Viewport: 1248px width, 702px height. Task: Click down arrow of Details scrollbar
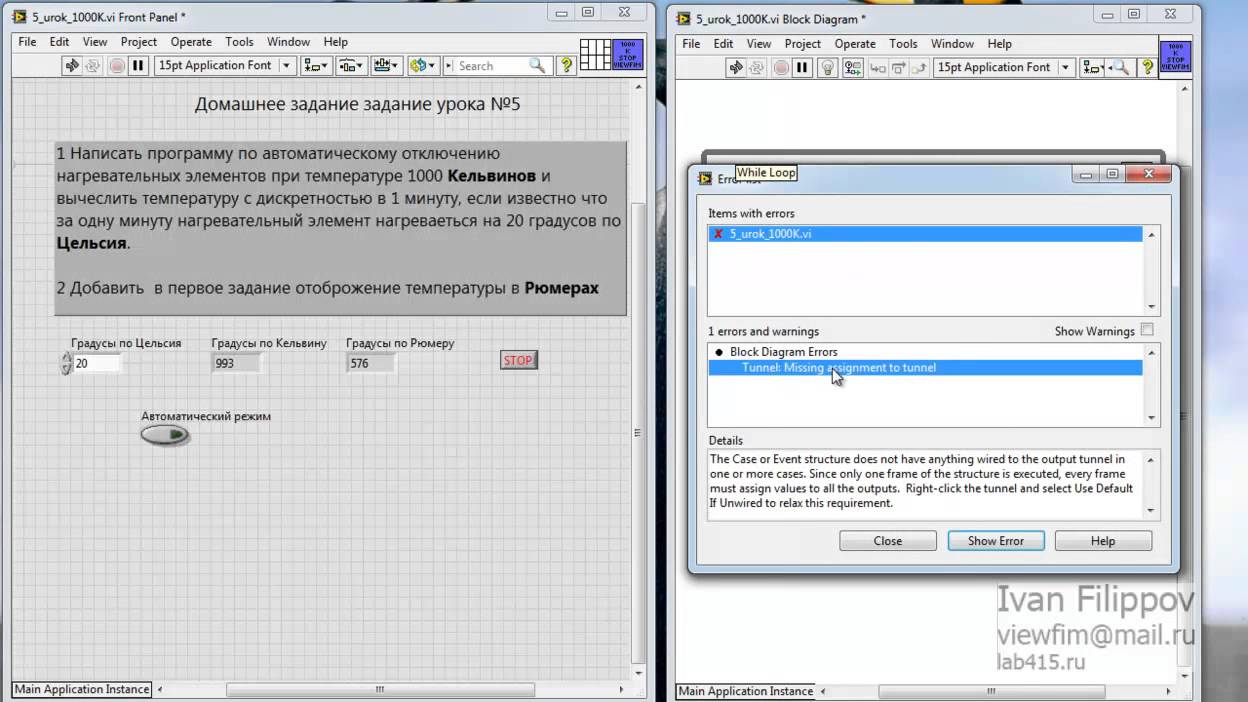click(x=1151, y=511)
